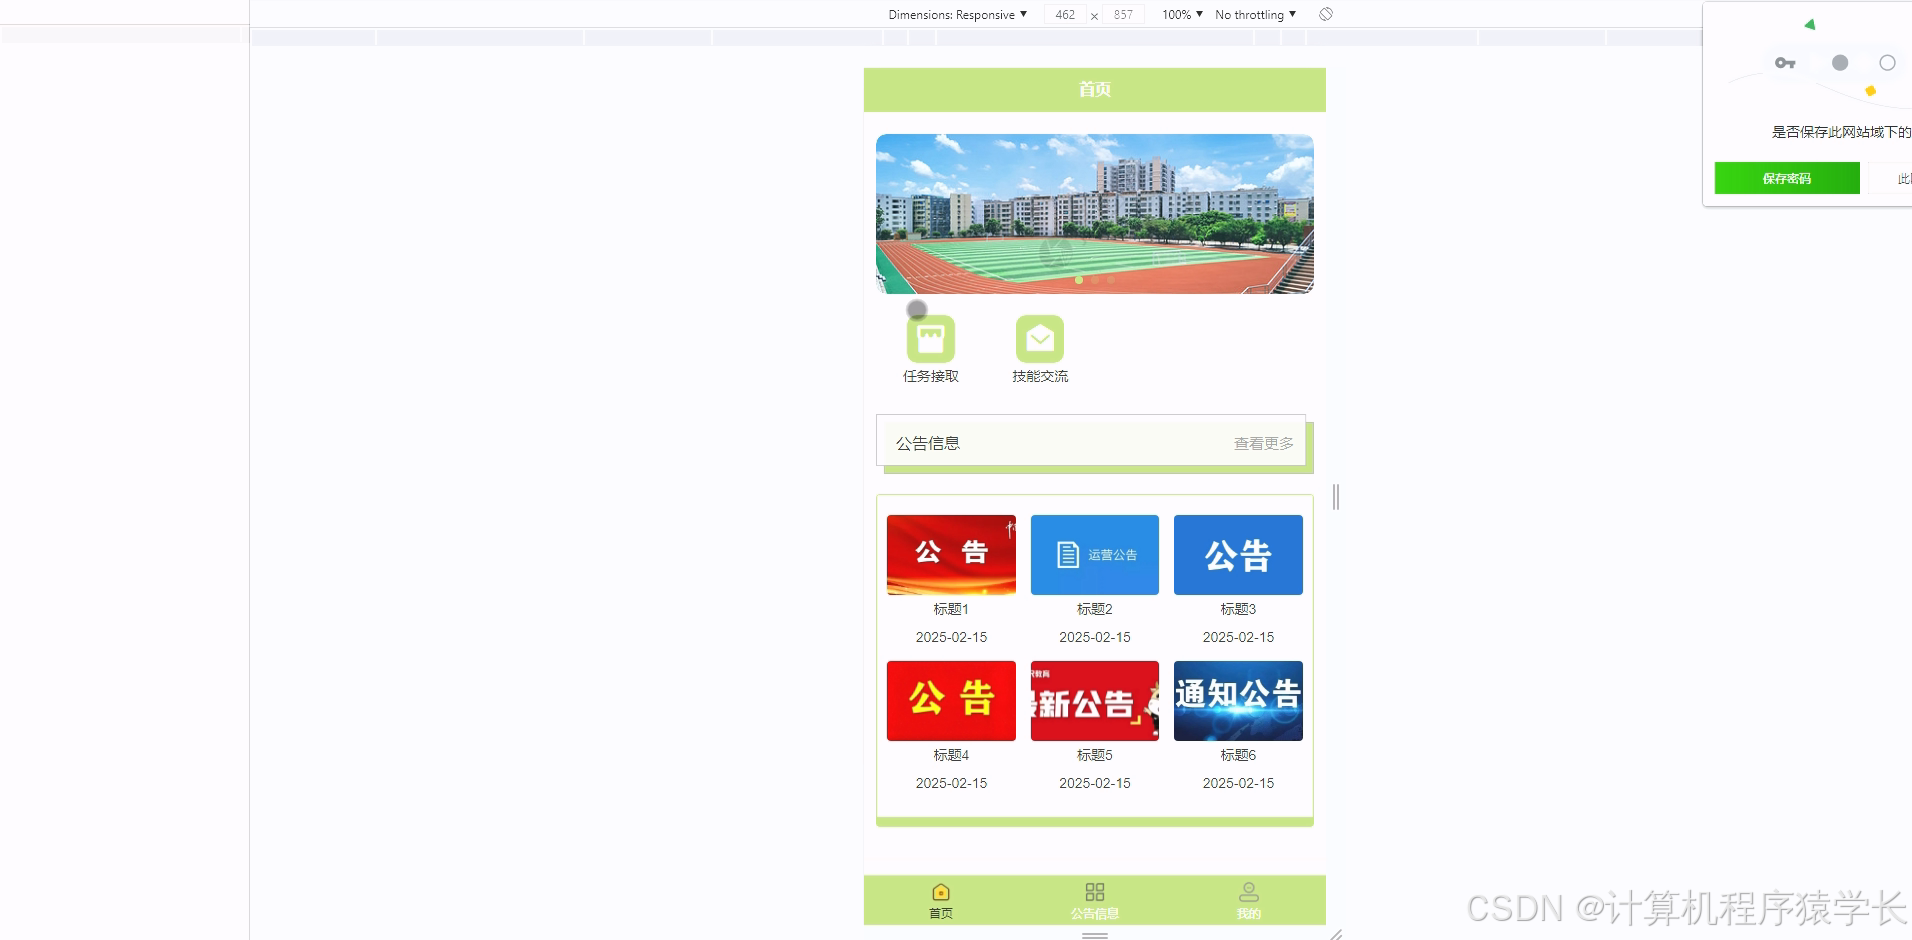This screenshot has height=940, width=1912.
Task: Tap the 技能交流 envelope icon
Action: pos(1039,338)
